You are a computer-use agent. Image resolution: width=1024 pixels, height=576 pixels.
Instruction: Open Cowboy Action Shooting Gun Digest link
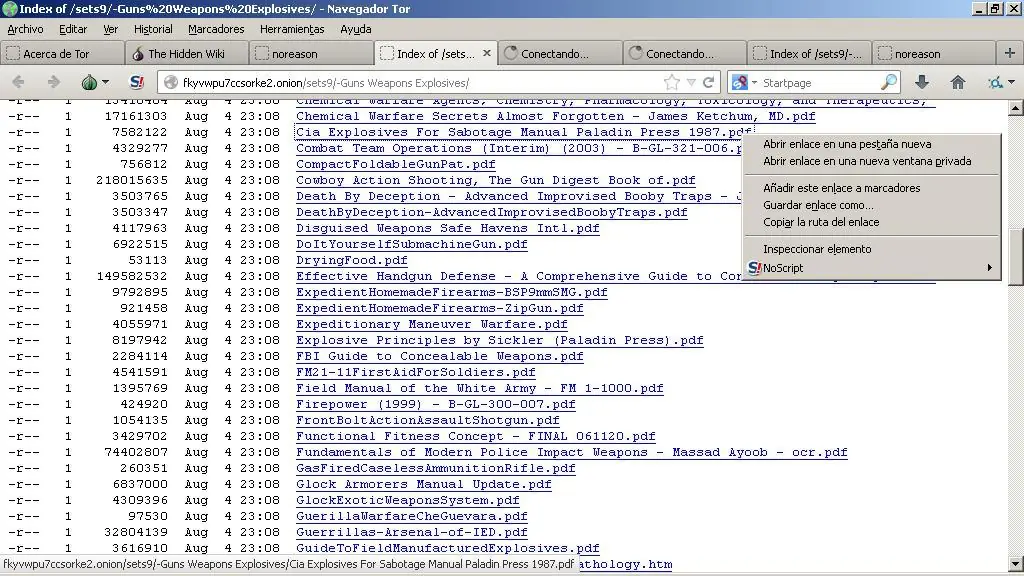(x=496, y=180)
